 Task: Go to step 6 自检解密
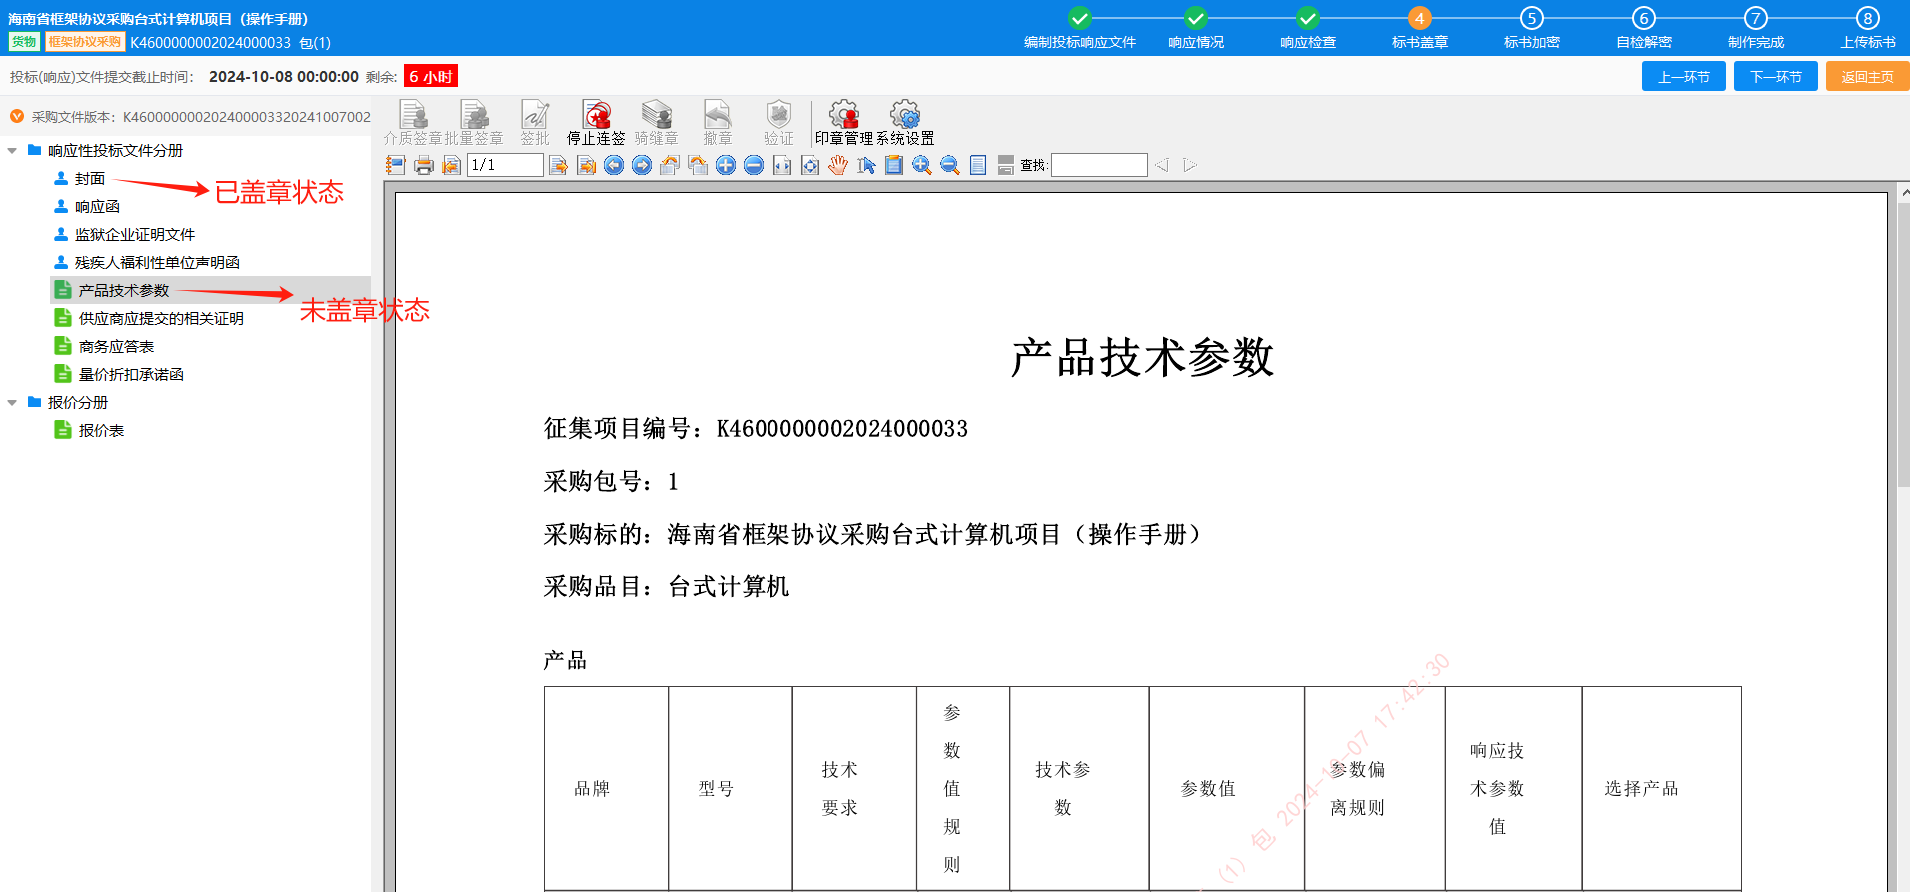click(x=1644, y=28)
